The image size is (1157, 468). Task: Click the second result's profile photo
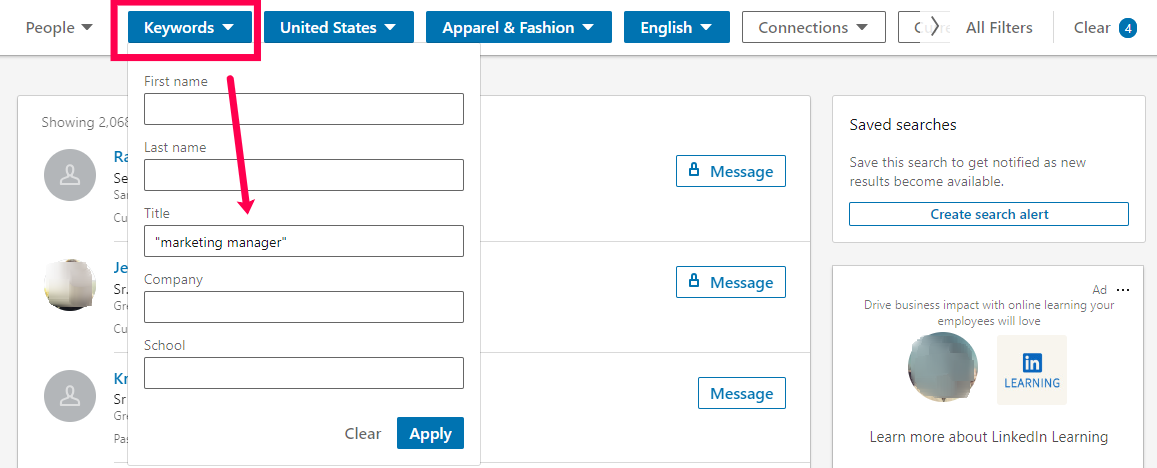[70, 284]
